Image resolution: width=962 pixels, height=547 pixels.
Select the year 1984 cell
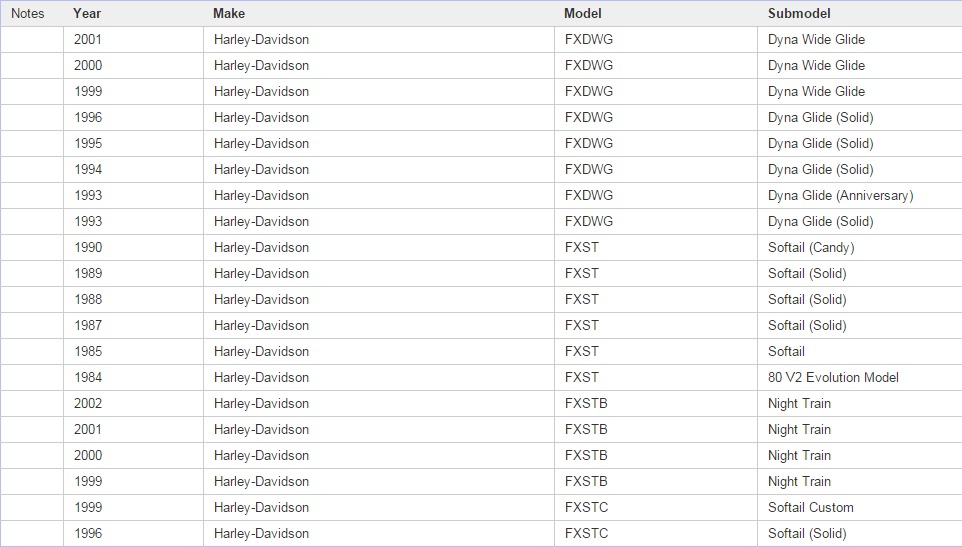[88, 377]
